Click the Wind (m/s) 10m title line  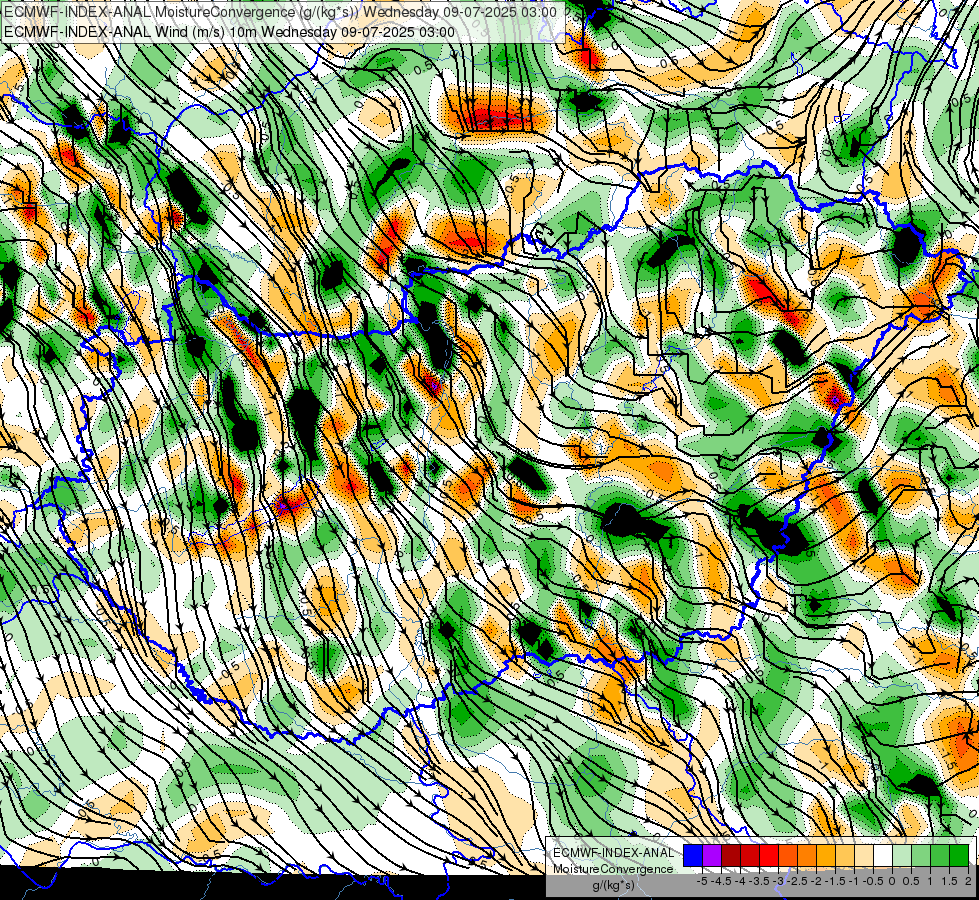tap(229, 31)
